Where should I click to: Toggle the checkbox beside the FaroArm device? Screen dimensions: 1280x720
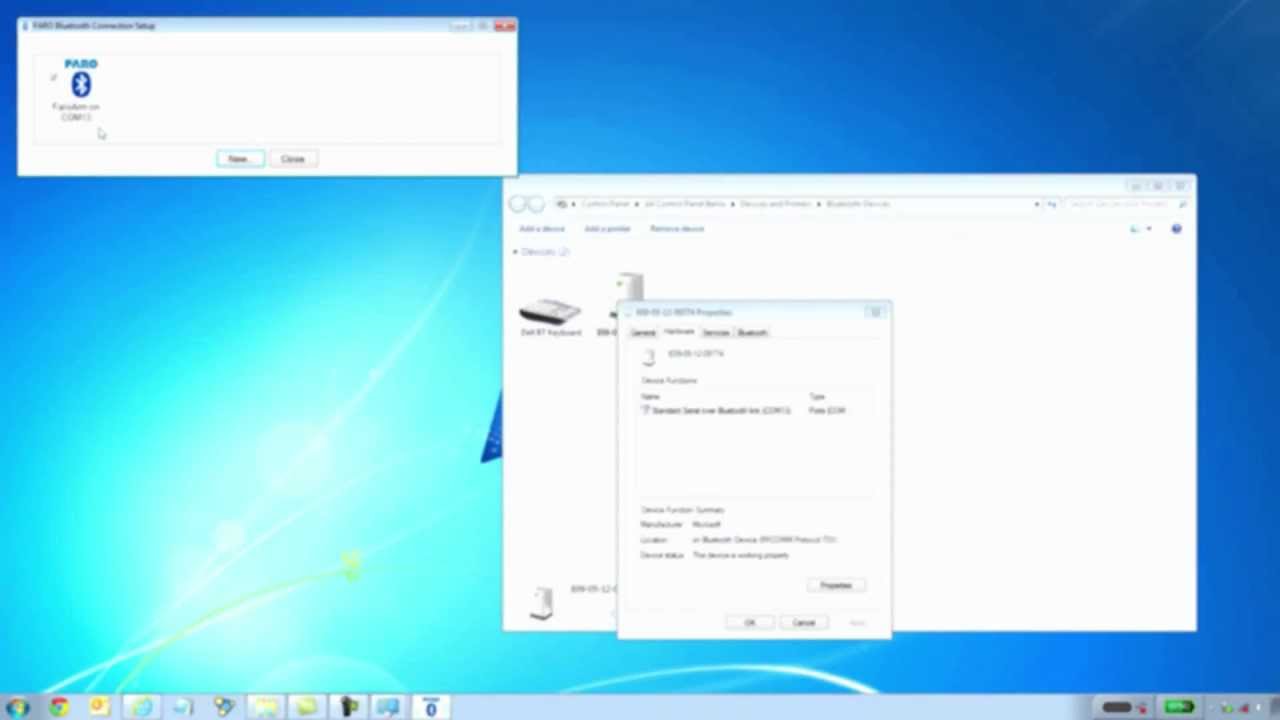click(53, 77)
